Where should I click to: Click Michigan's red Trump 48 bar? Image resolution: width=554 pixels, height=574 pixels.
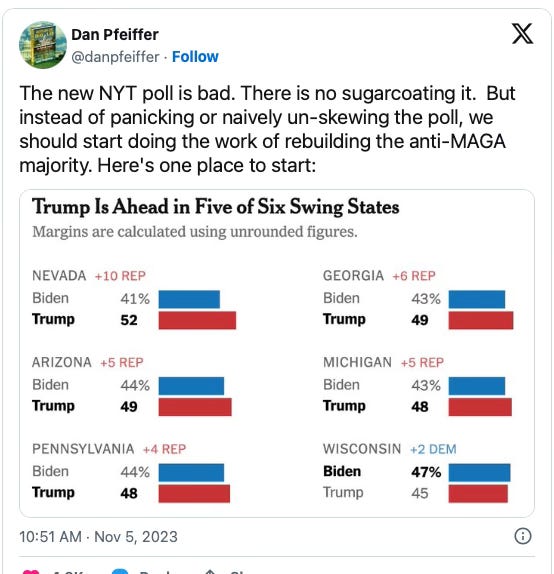coord(480,407)
